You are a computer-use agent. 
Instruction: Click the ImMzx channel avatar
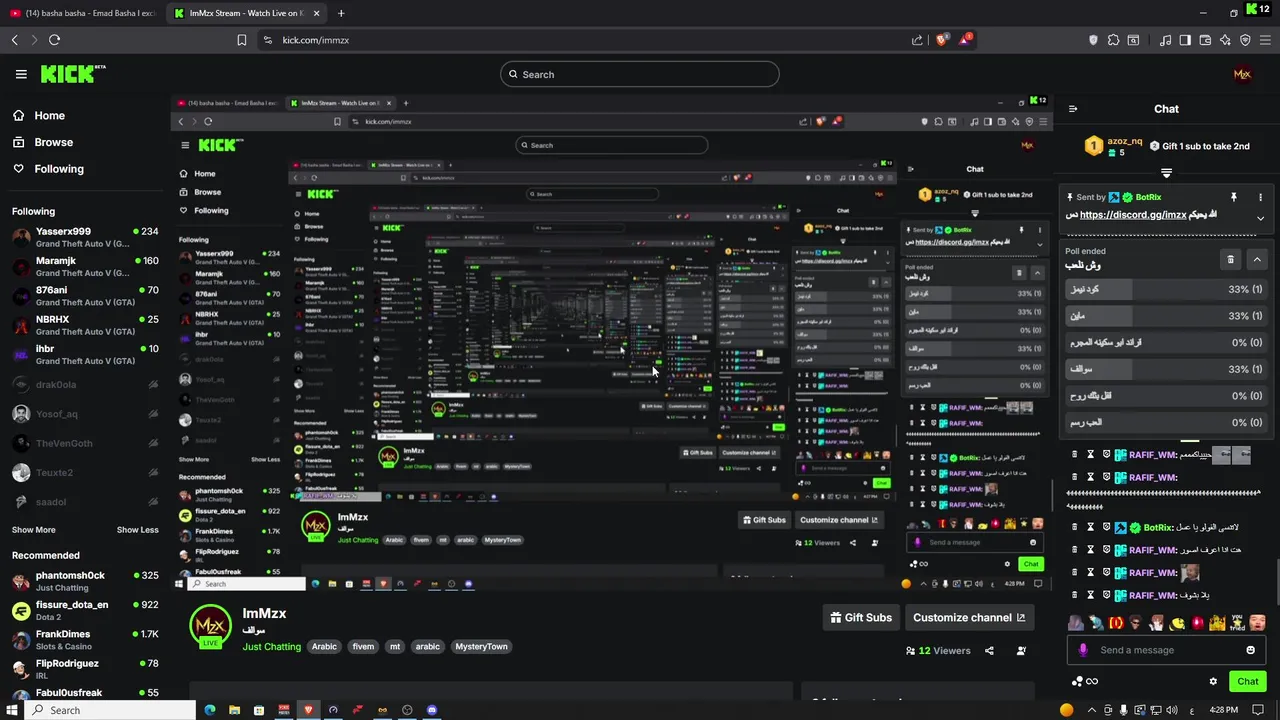210,626
